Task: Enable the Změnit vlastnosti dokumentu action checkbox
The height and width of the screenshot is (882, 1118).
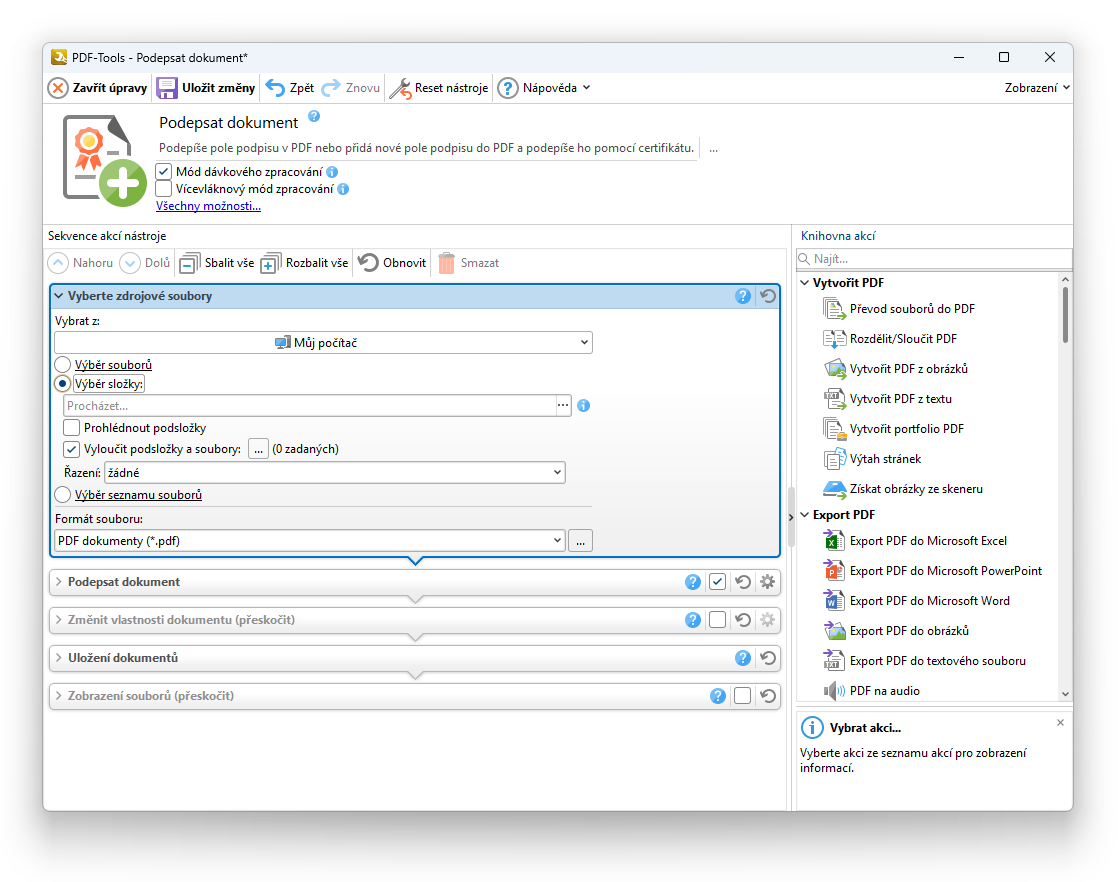Action: [718, 620]
